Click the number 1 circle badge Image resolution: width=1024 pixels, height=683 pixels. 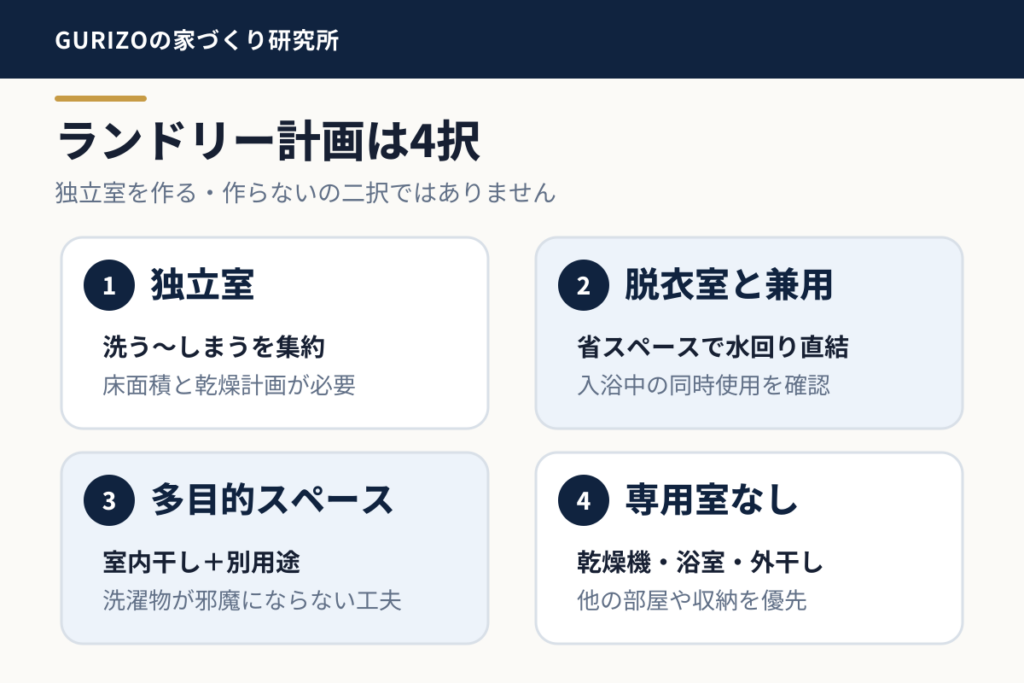pyautogui.click(x=109, y=285)
